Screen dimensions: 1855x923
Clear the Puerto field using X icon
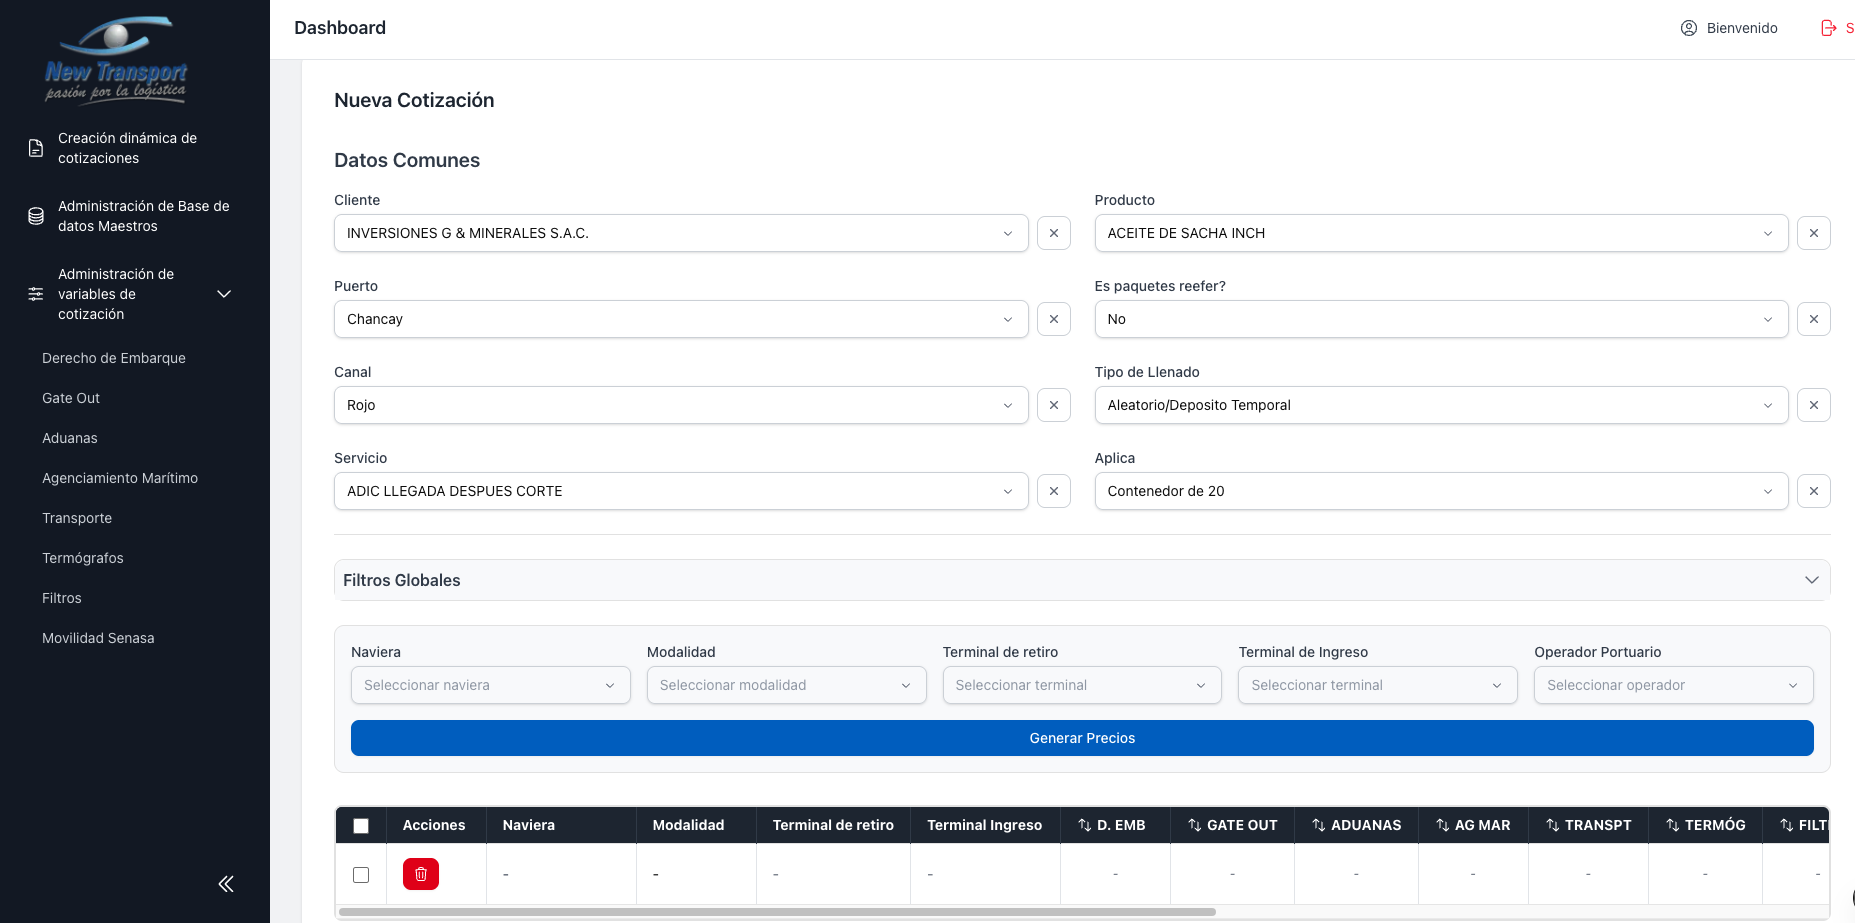[1054, 319]
